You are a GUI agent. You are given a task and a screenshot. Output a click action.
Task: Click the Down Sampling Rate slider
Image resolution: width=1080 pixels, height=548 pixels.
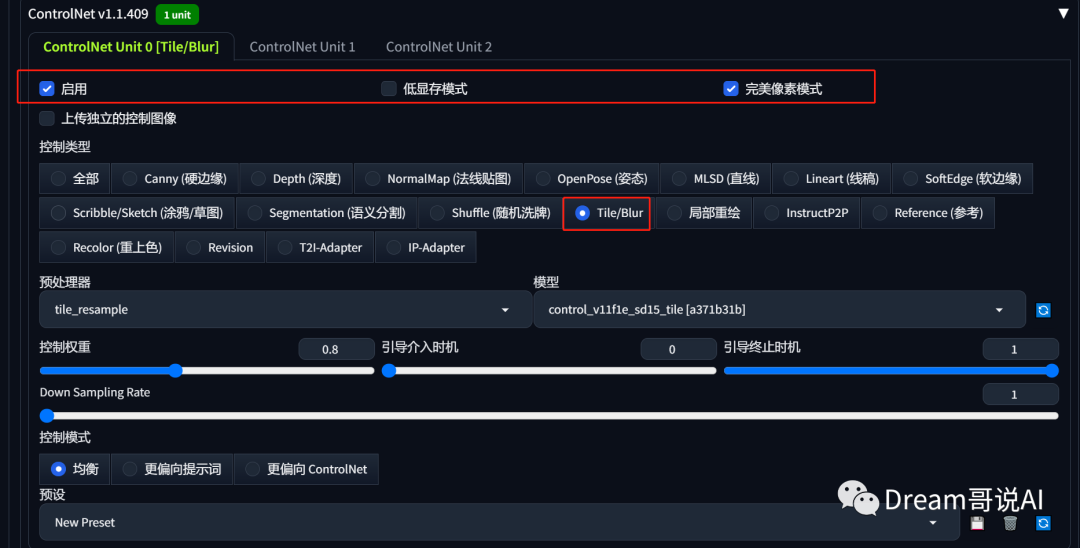coord(549,416)
